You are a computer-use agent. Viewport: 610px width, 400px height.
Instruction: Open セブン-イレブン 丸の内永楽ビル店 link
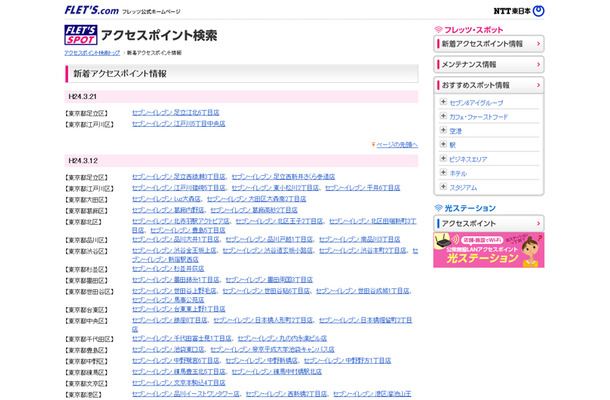point(282,339)
